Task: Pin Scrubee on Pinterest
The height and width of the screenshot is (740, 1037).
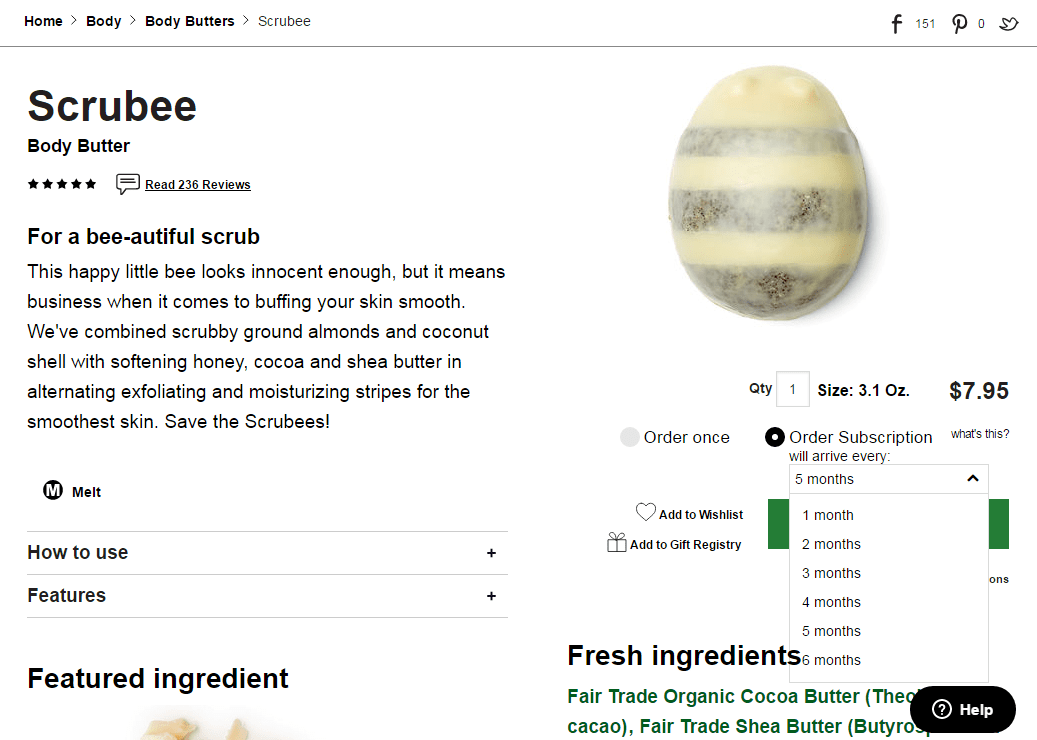Action: click(x=959, y=23)
